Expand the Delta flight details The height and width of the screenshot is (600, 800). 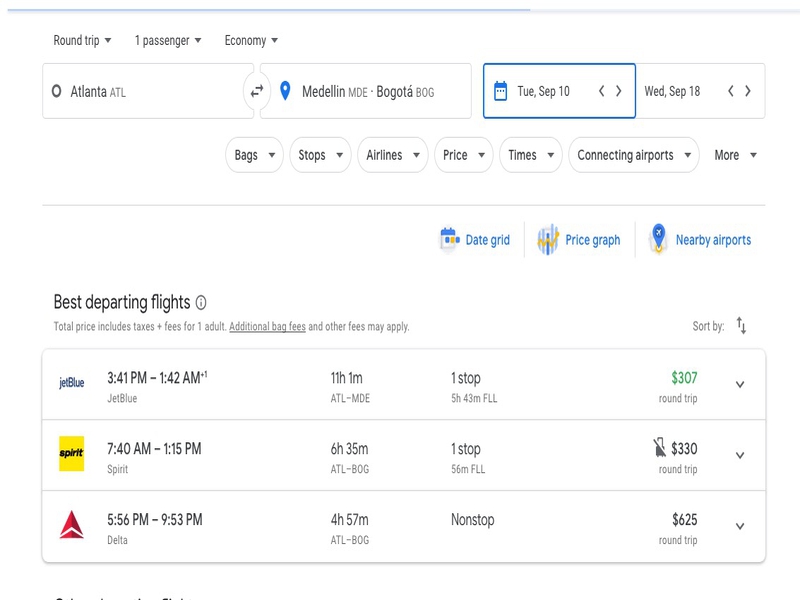click(x=740, y=527)
